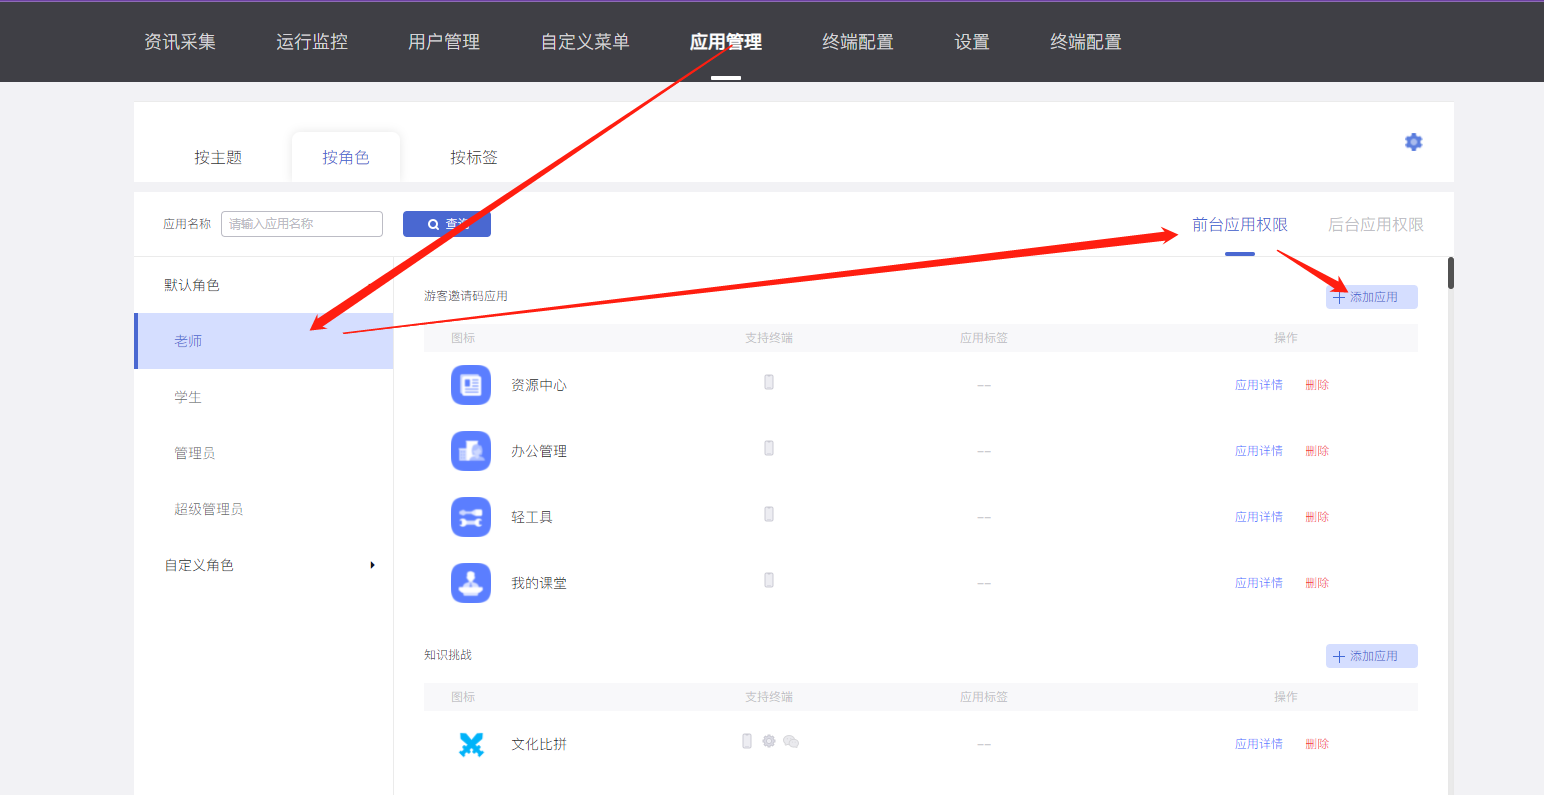
Task: Click the phone terminal icon for 资源中心
Action: (x=769, y=382)
